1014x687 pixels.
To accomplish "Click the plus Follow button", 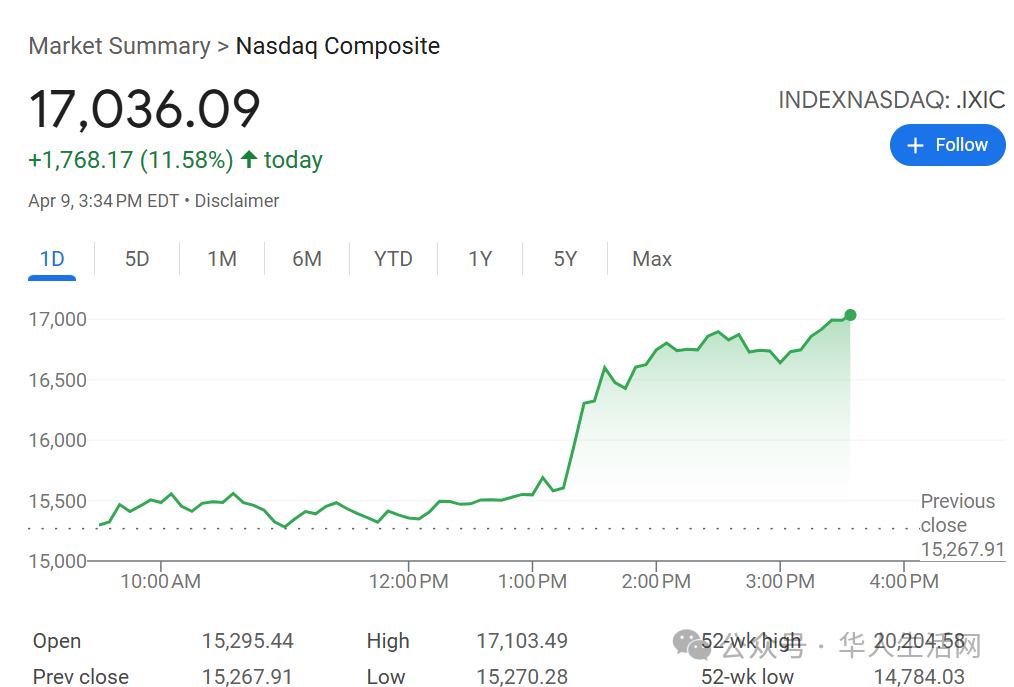I will (x=947, y=145).
